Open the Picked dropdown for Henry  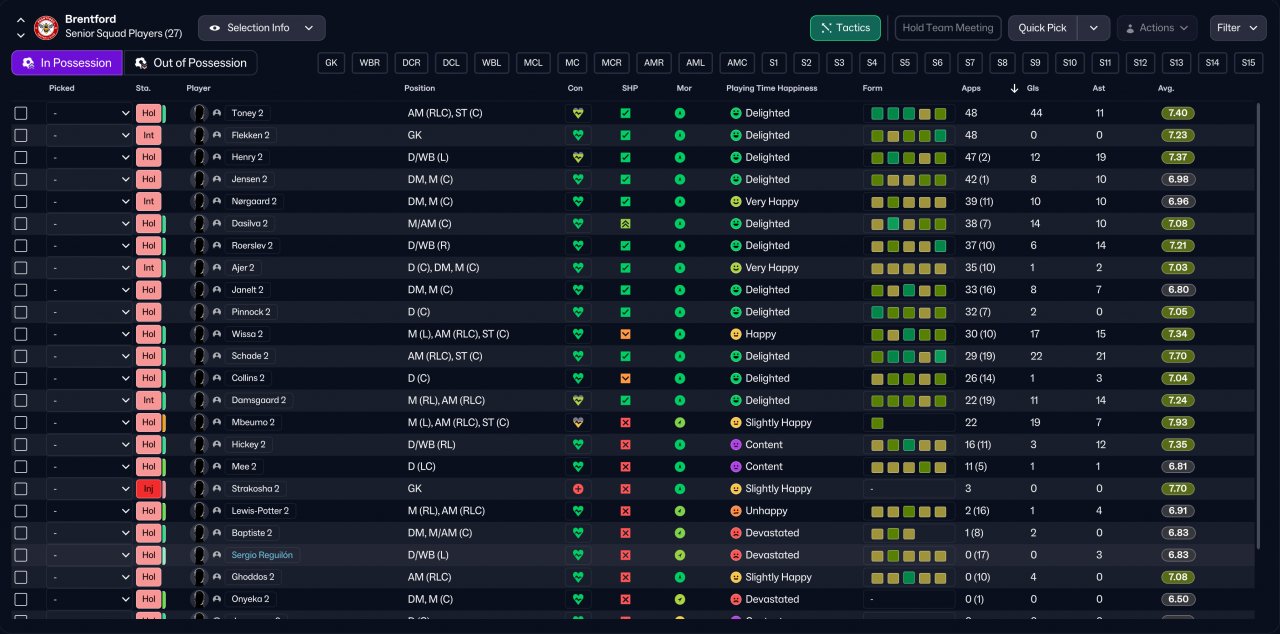point(90,157)
